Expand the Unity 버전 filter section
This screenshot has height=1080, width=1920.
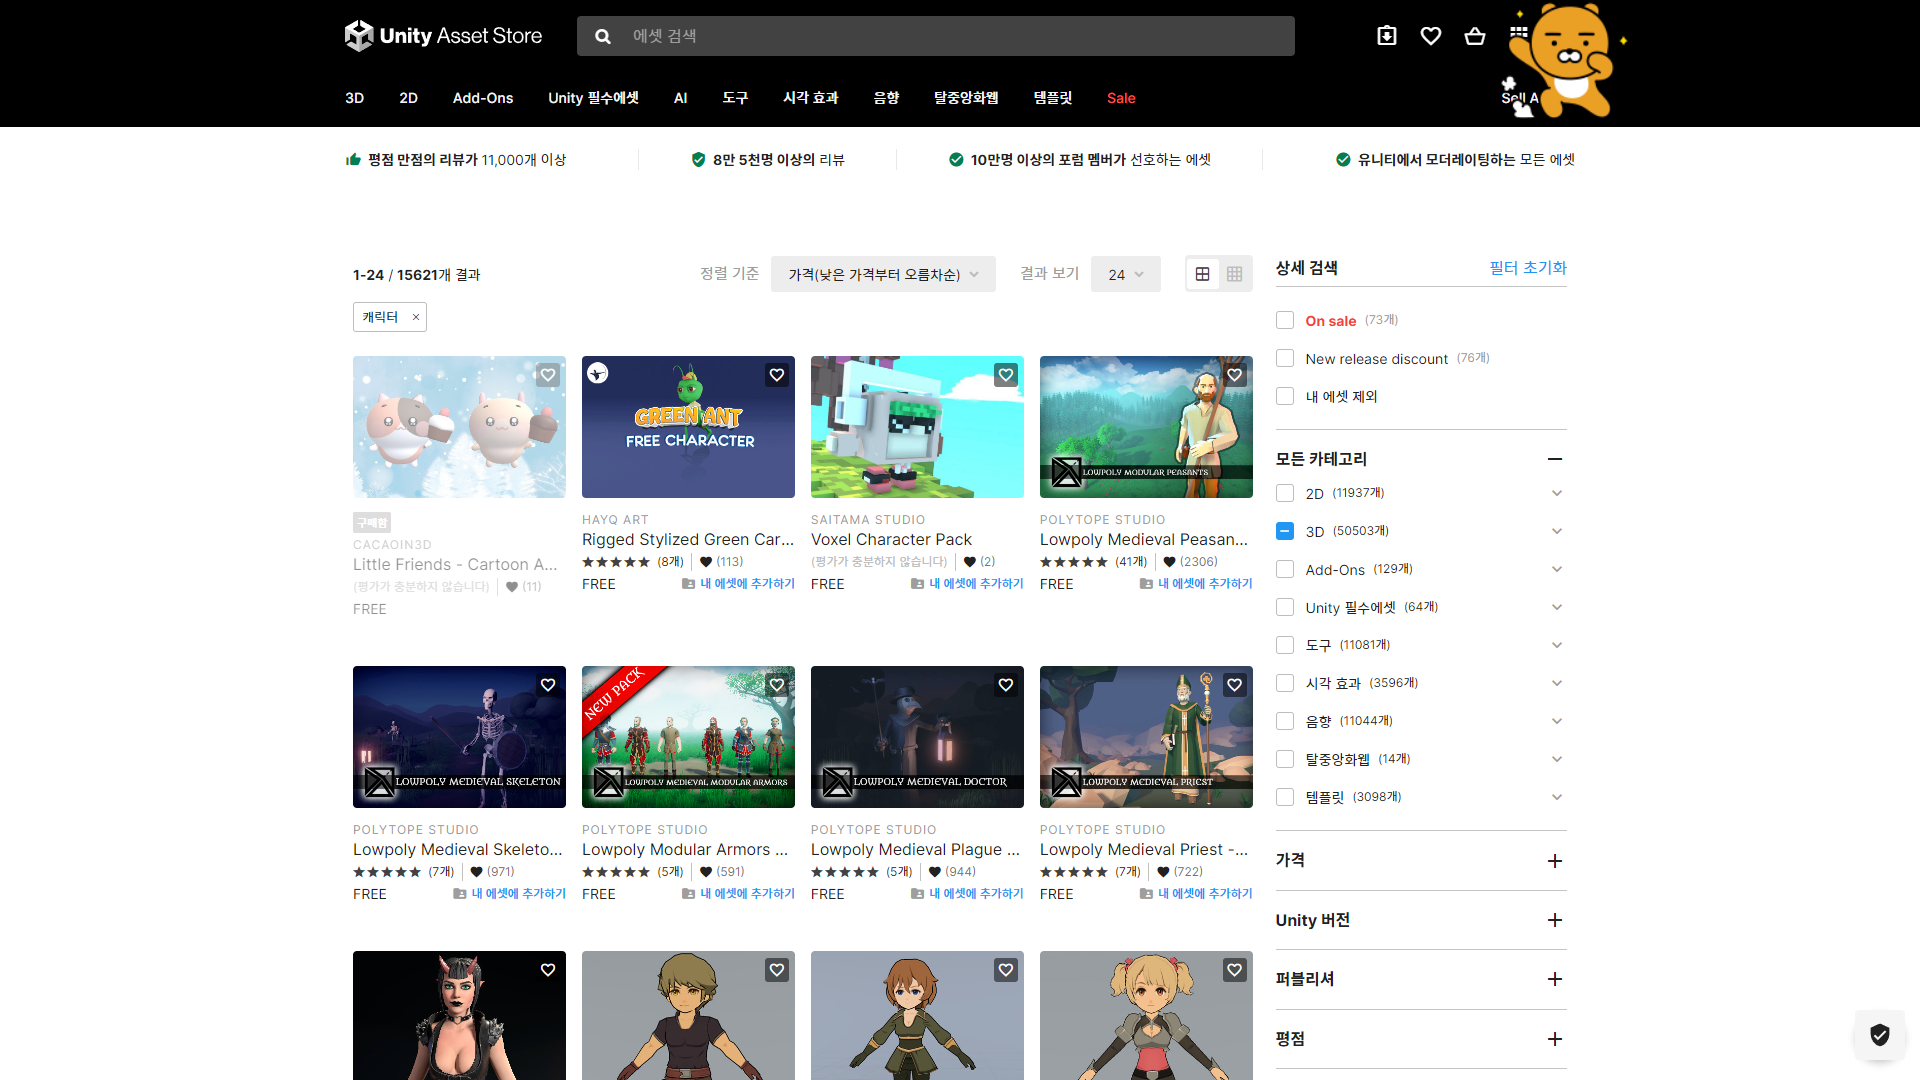pos(1554,920)
